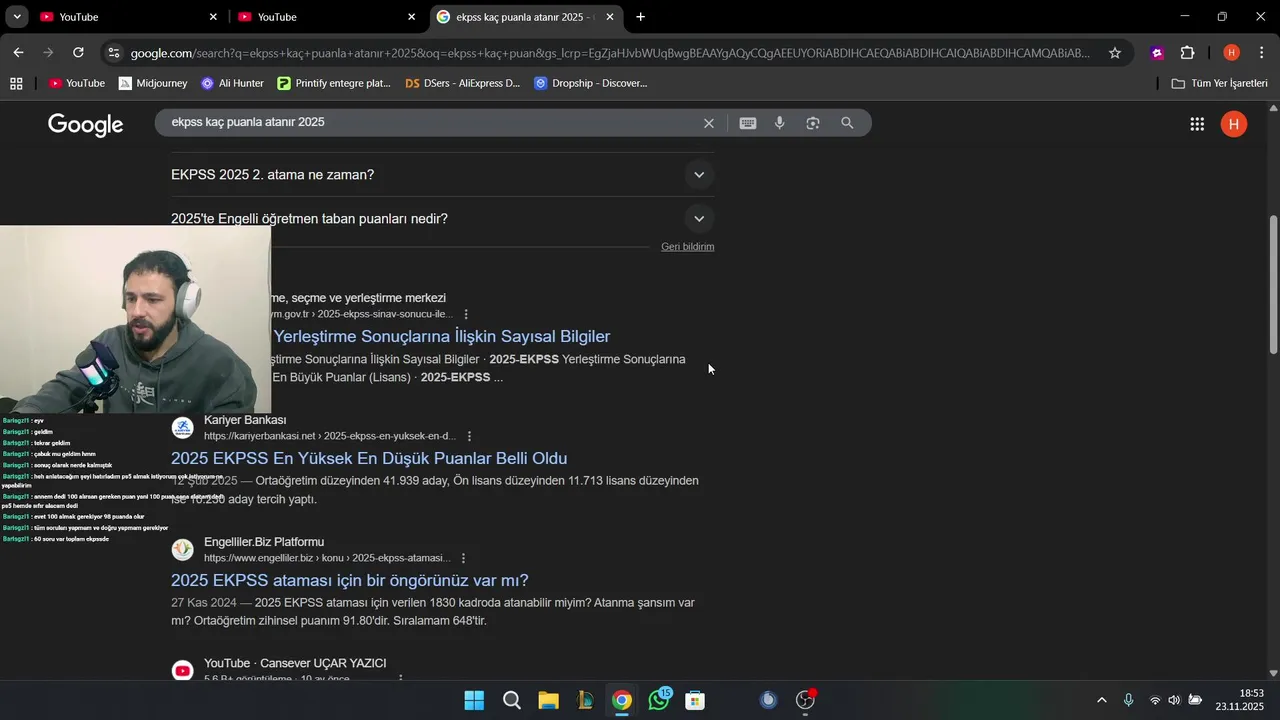Viewport: 1280px width, 720px height.
Task: Go back with the browser back arrow
Action: click(19, 53)
